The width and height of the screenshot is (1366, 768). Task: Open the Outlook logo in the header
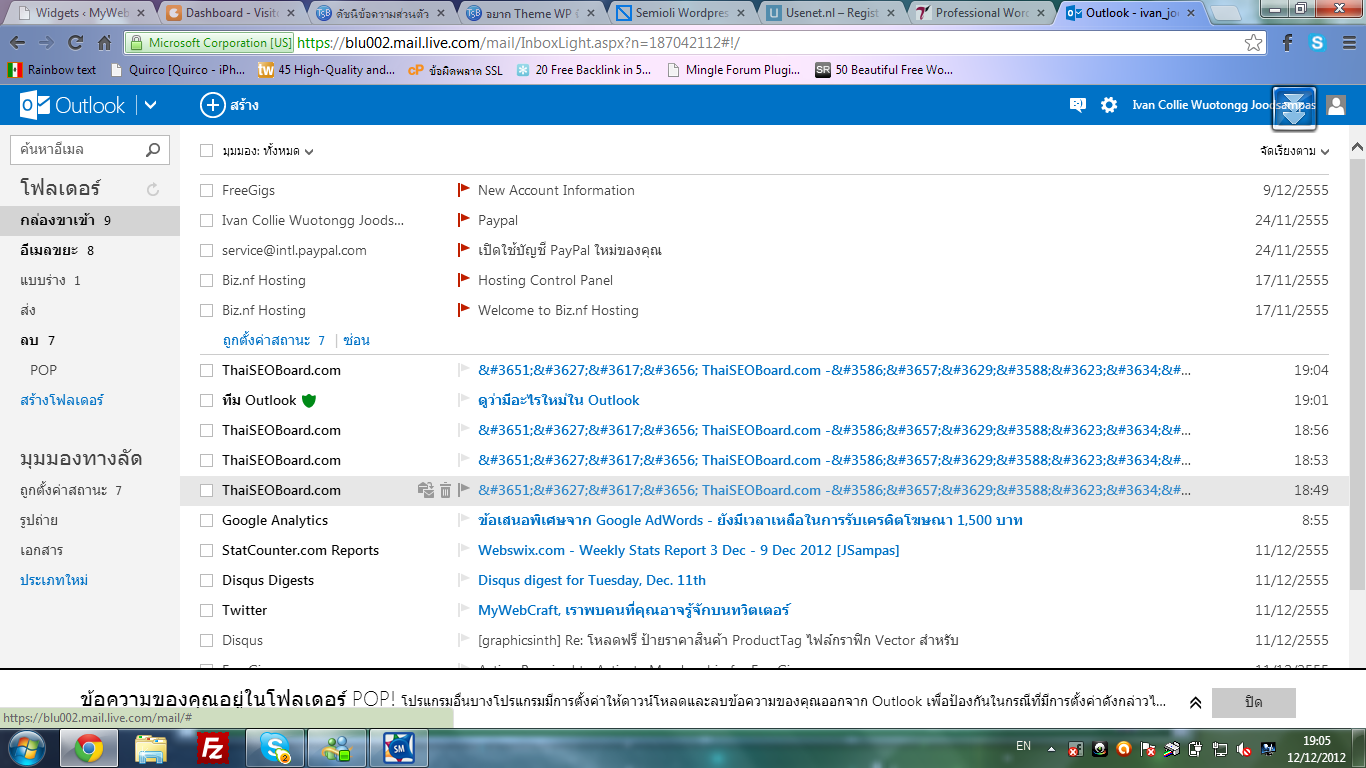pyautogui.click(x=73, y=105)
